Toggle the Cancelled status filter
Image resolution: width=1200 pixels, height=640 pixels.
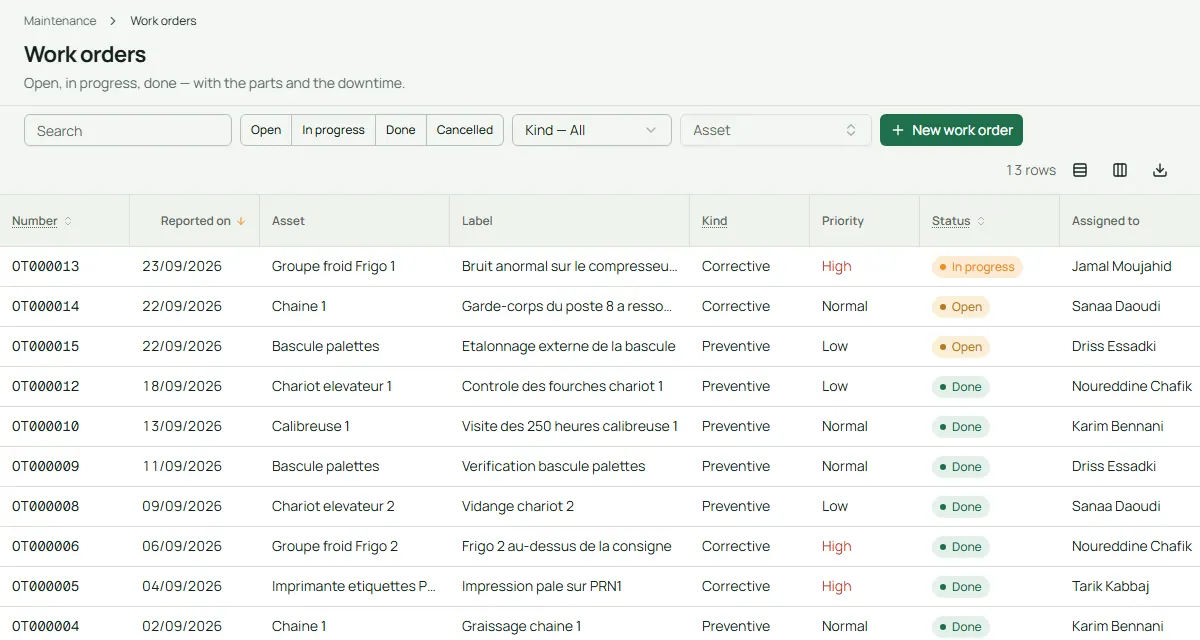tap(465, 130)
